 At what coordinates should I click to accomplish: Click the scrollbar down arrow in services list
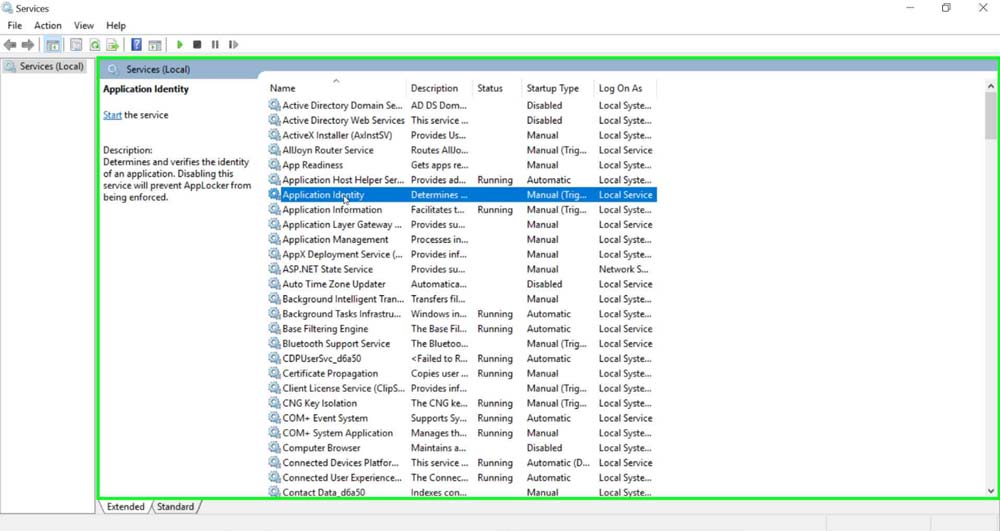[x=991, y=491]
